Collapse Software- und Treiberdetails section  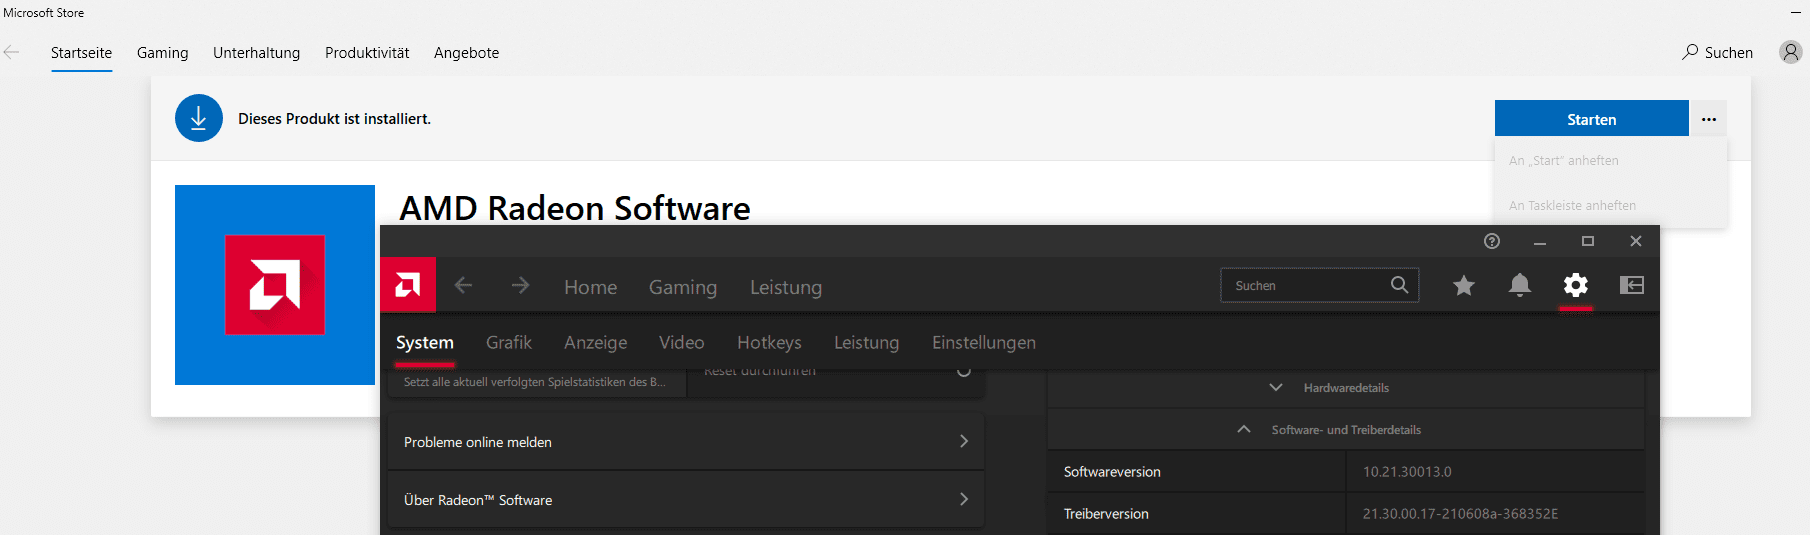coord(1346,430)
